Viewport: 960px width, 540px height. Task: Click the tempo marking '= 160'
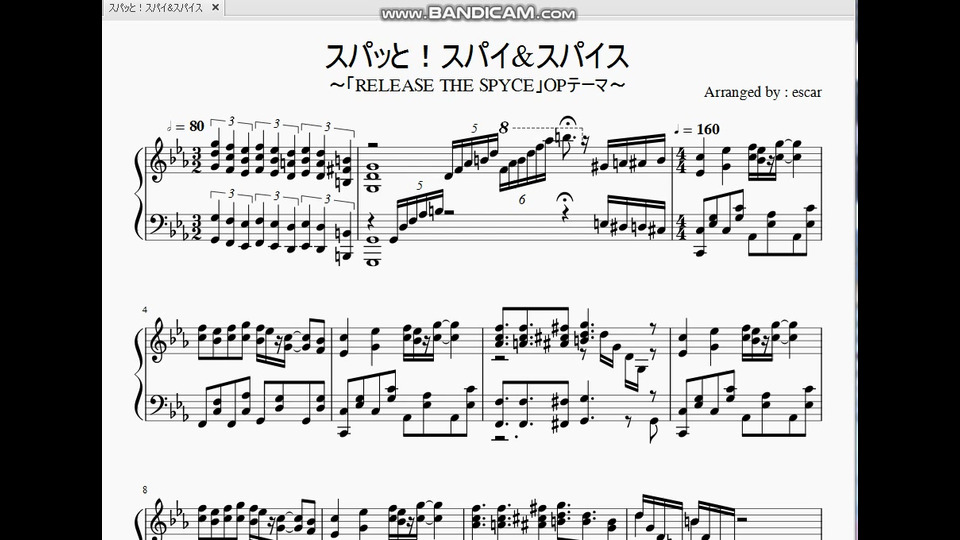coord(697,129)
